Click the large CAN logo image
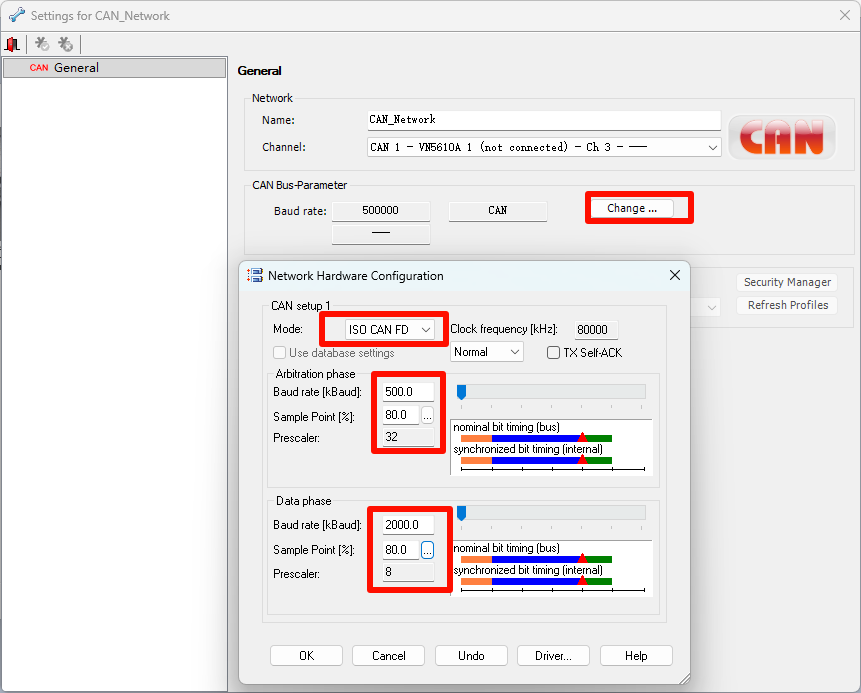861x693 pixels. (x=781, y=137)
